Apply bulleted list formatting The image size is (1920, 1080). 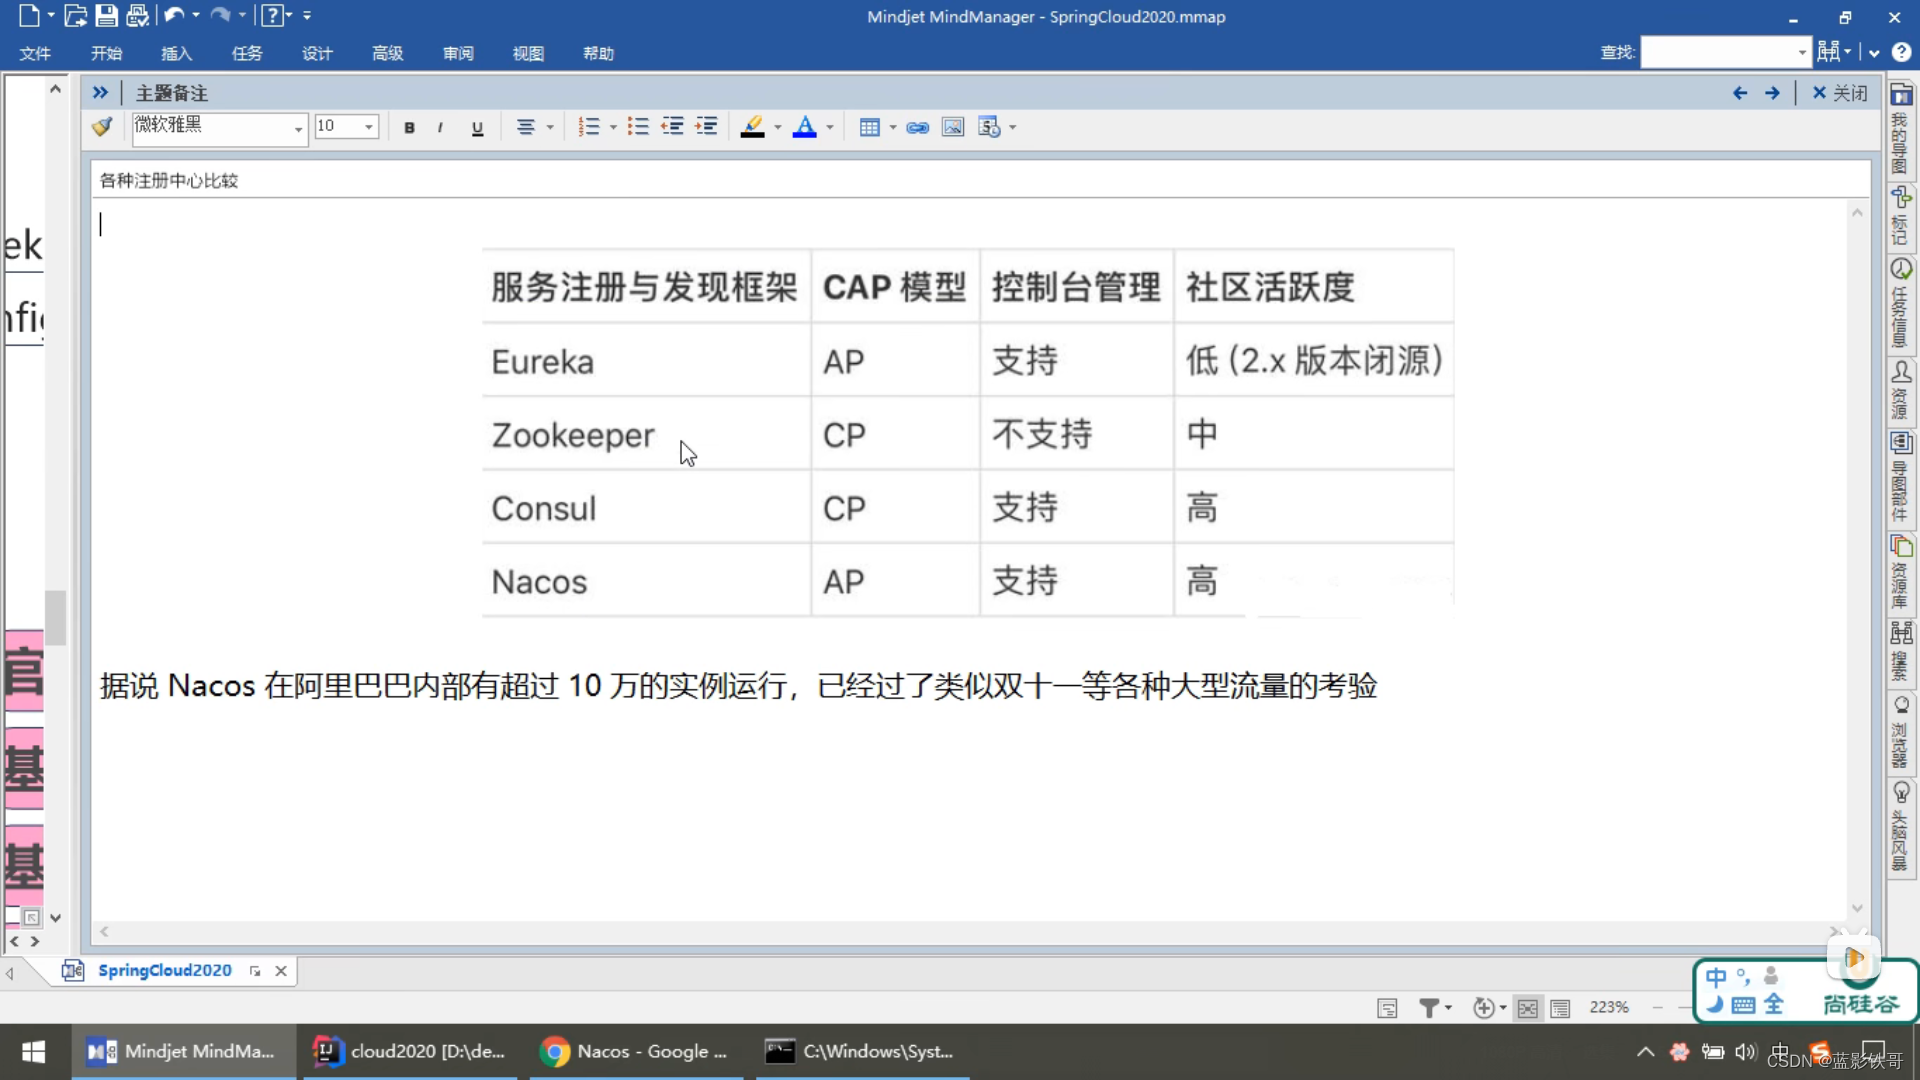point(638,127)
